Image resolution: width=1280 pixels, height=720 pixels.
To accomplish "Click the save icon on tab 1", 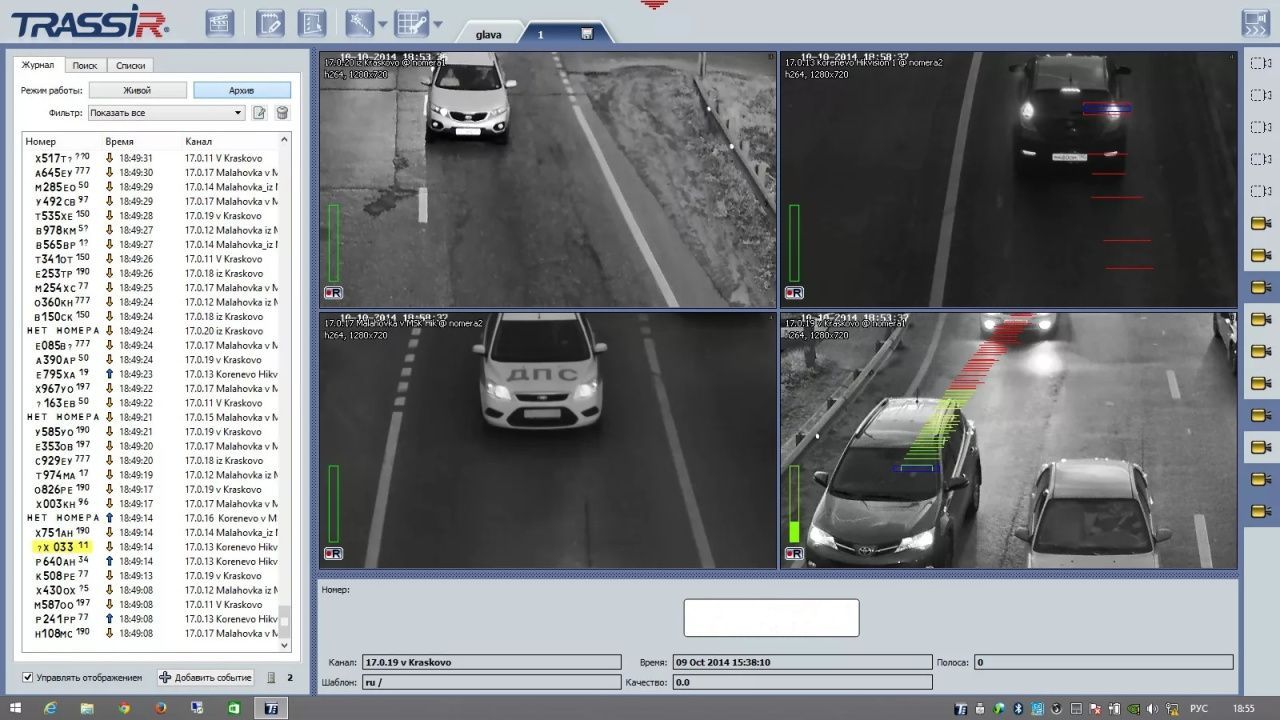I will click(x=587, y=34).
